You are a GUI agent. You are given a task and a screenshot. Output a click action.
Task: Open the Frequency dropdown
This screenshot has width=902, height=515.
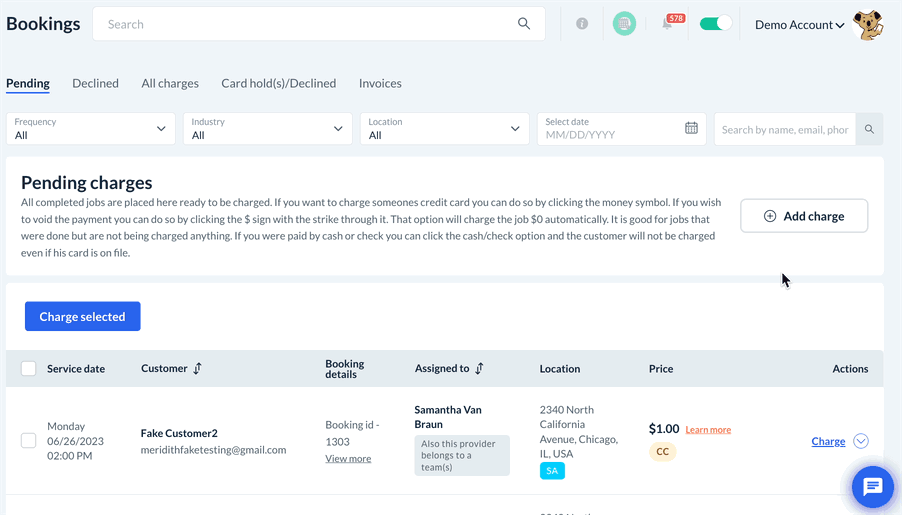pyautogui.click(x=91, y=129)
